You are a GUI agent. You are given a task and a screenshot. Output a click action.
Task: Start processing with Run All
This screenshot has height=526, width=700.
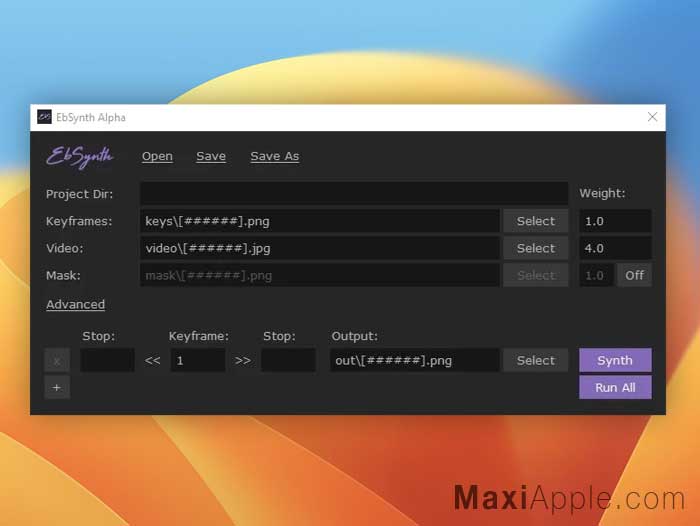[615, 388]
